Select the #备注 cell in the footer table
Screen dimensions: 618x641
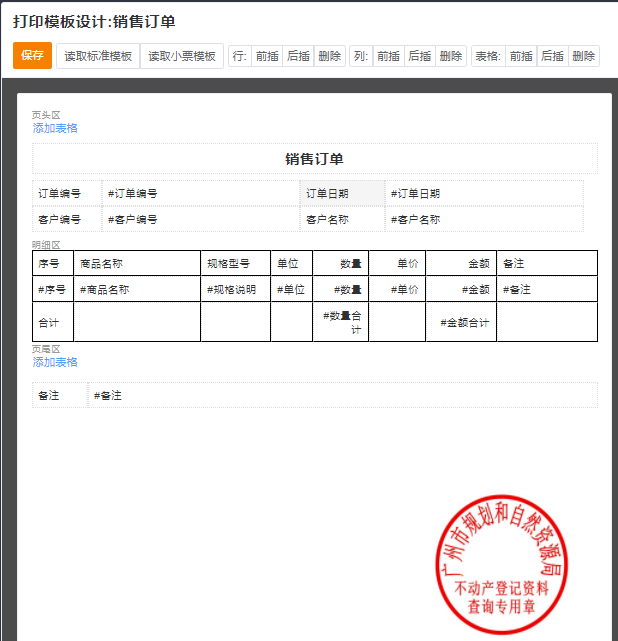342,396
